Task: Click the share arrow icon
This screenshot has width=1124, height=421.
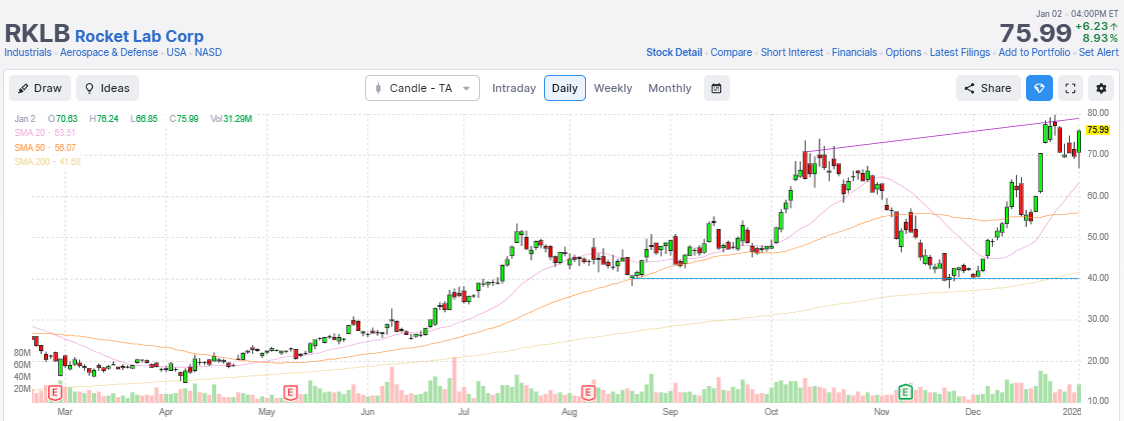Action: [969, 88]
